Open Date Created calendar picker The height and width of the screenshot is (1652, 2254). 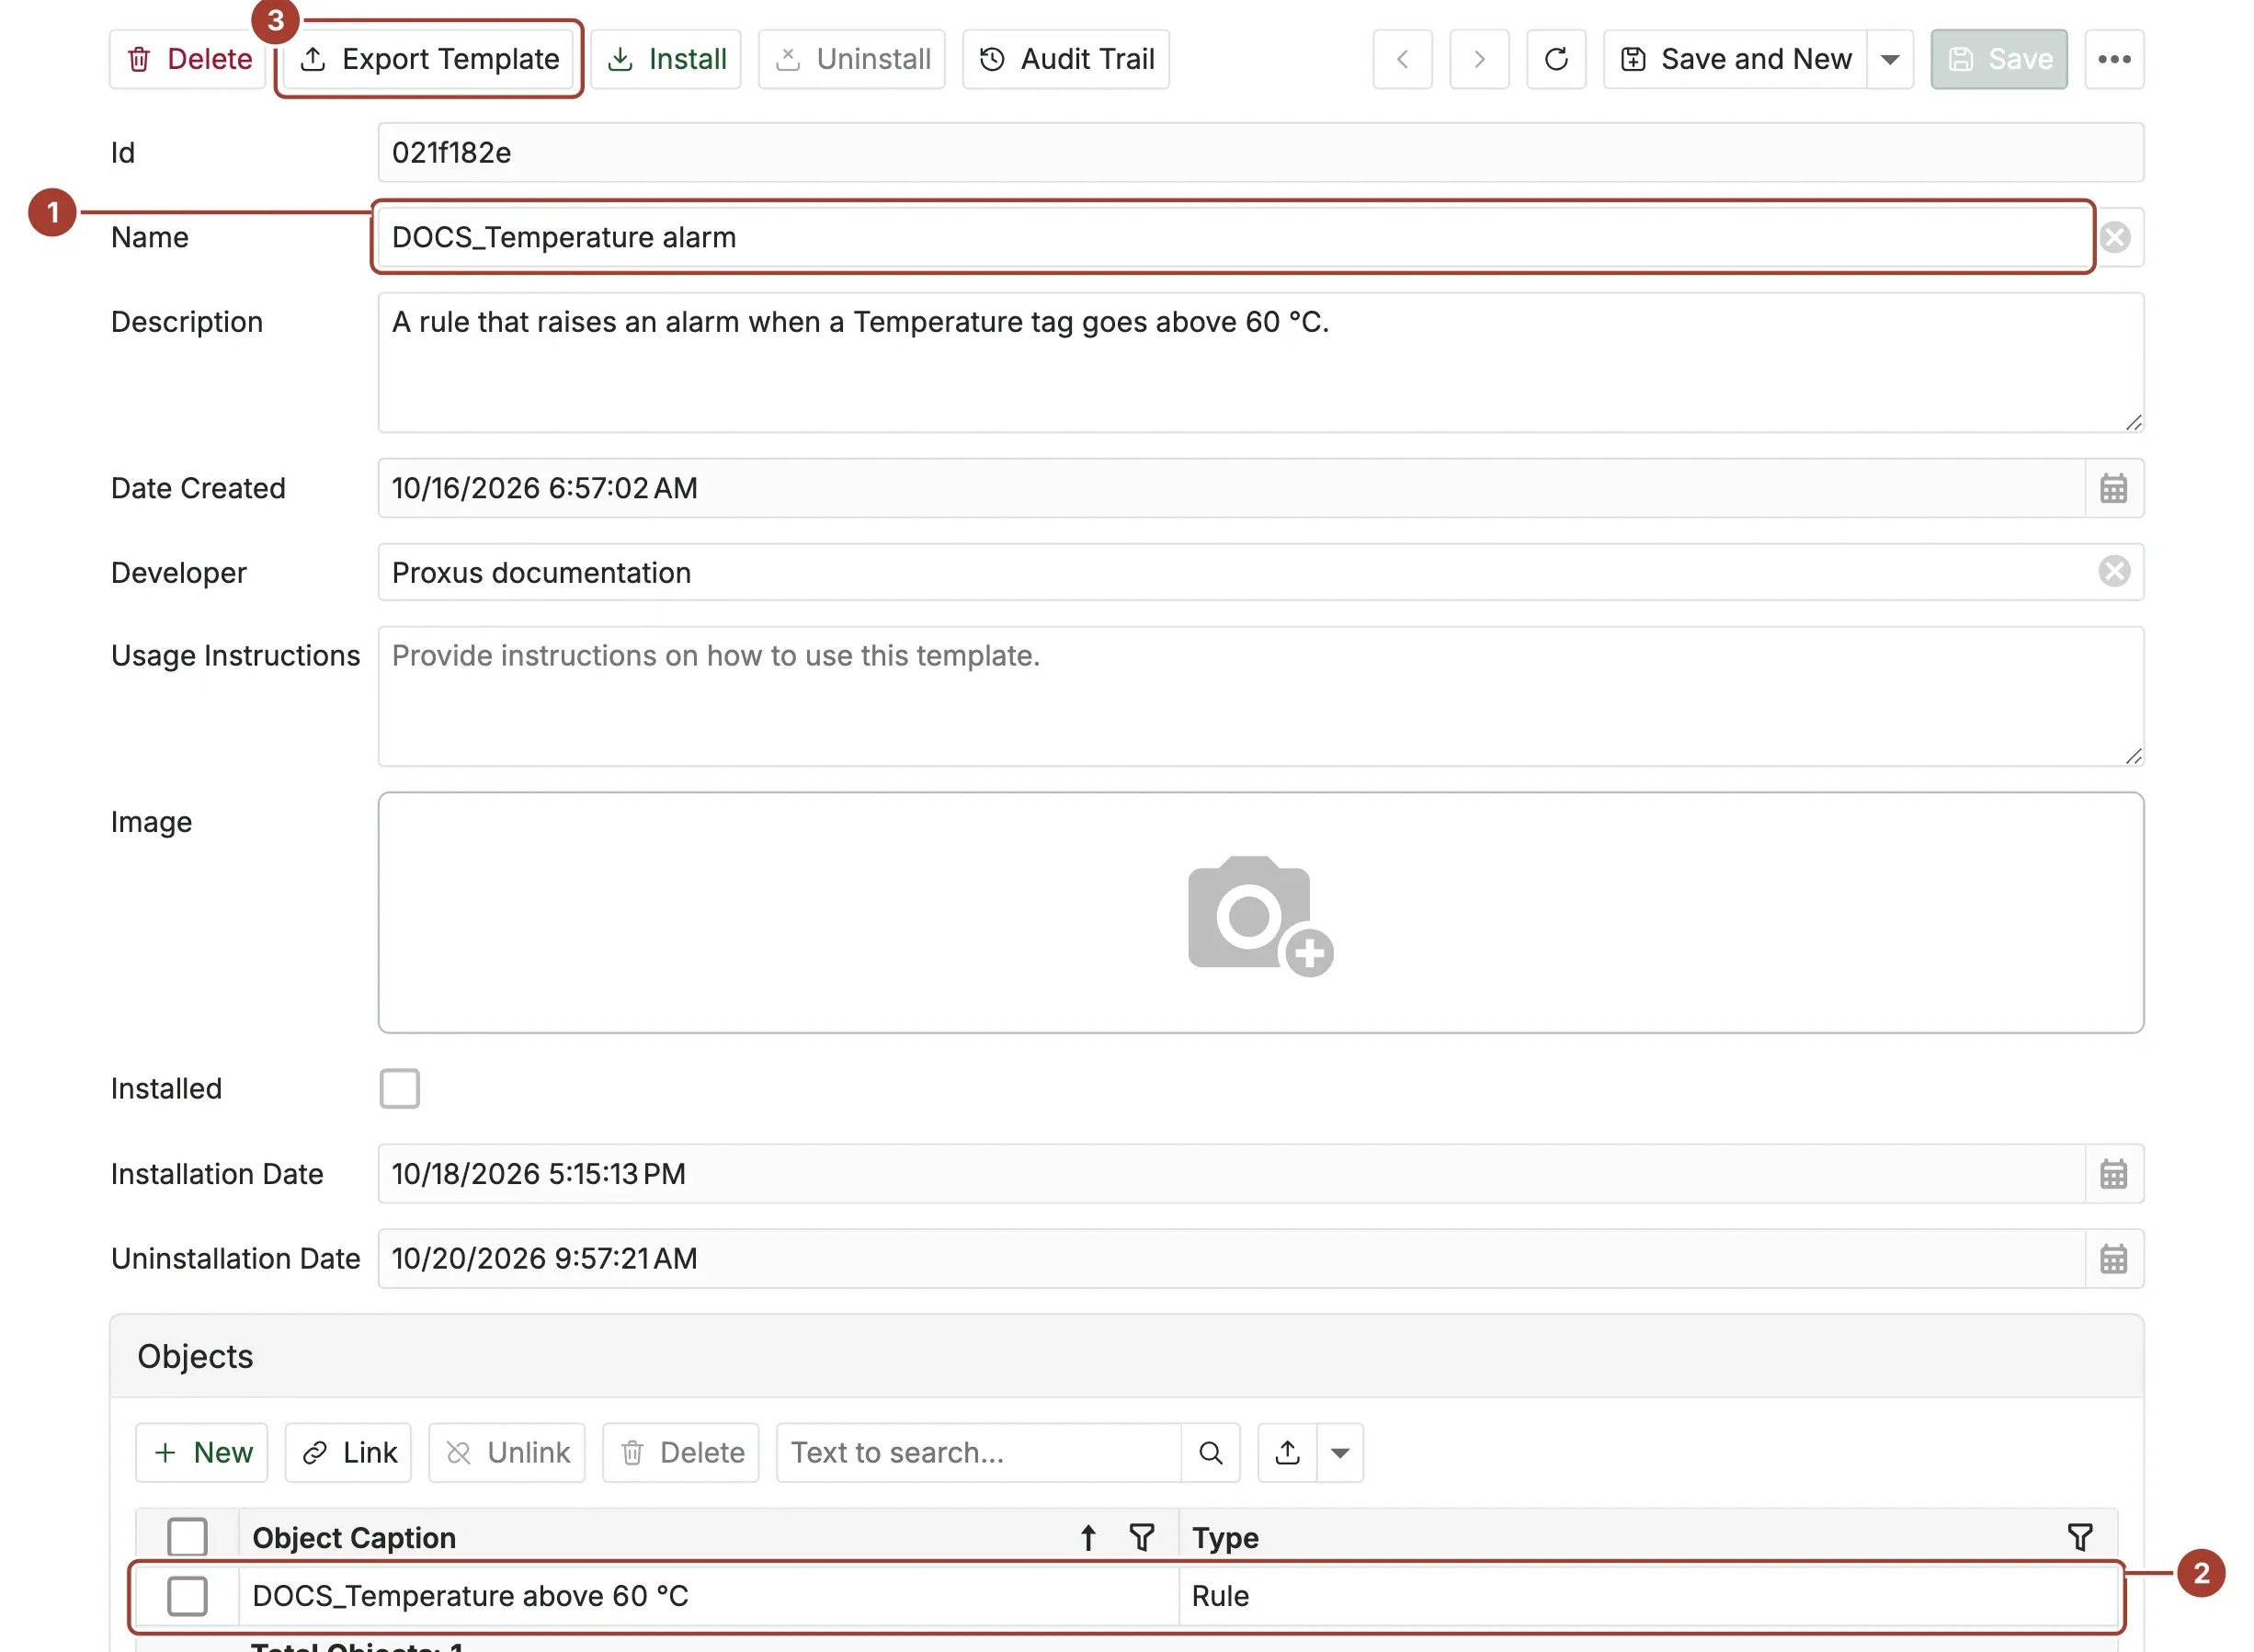[2114, 488]
